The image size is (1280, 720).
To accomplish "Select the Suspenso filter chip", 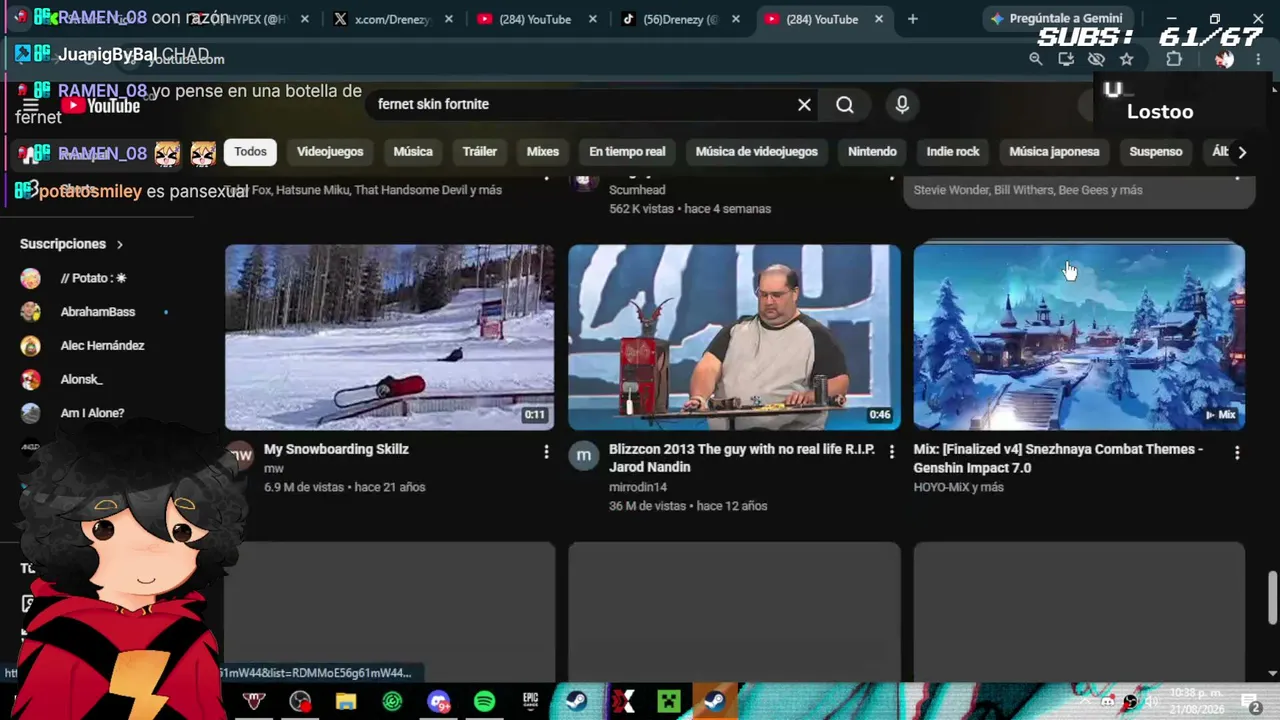I will [1156, 152].
